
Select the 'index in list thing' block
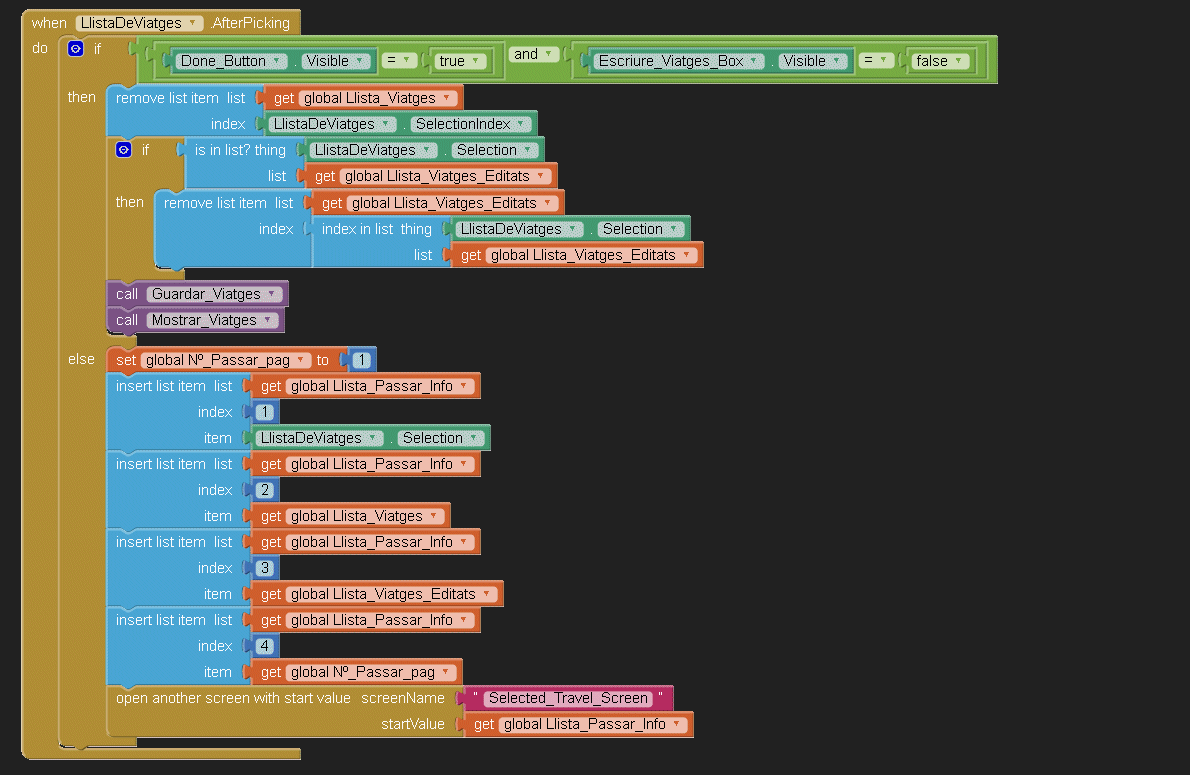tap(375, 229)
